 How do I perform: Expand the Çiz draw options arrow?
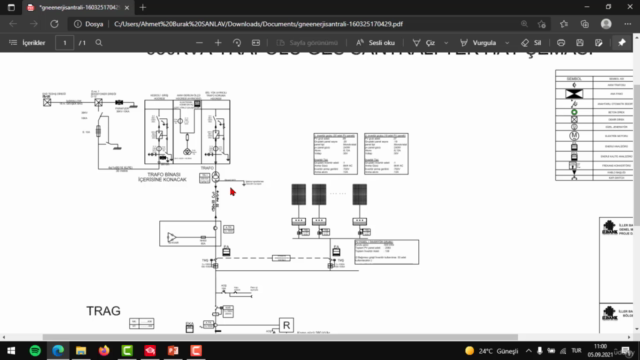tap(446, 43)
